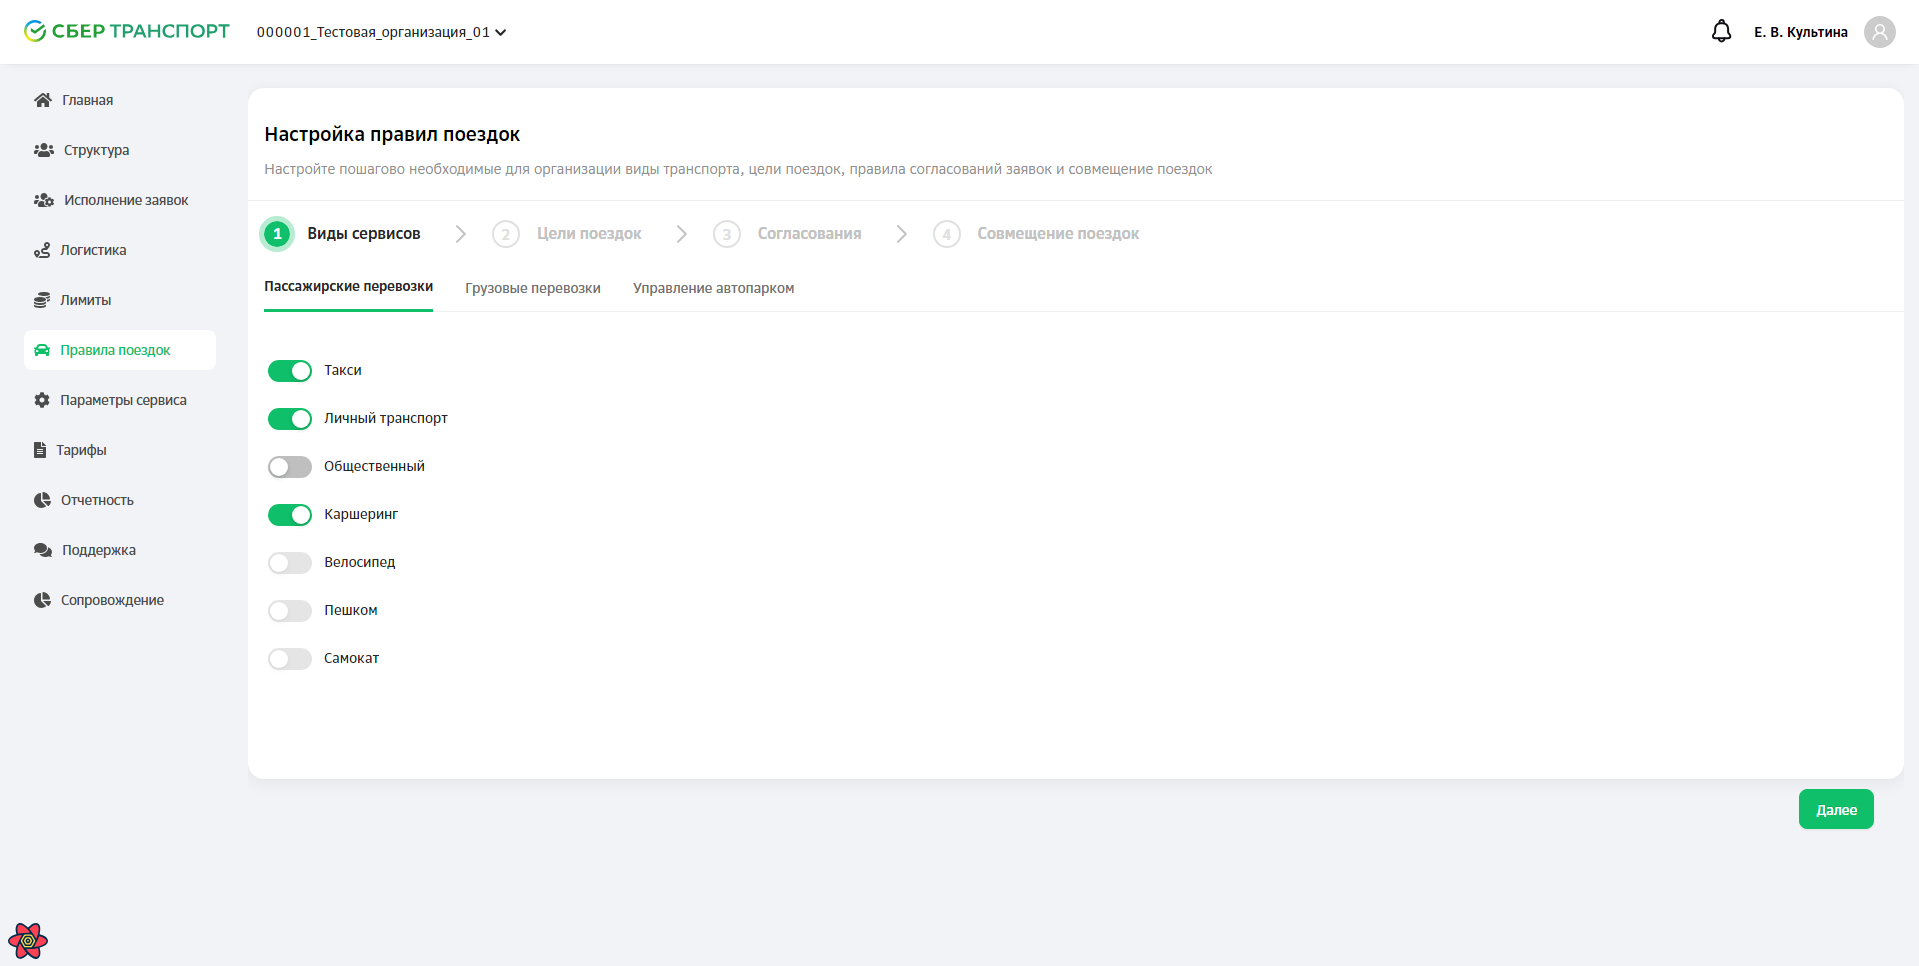Go to Совмещение поездок step
Viewport: 1919px width, 966px height.
[x=1058, y=234]
